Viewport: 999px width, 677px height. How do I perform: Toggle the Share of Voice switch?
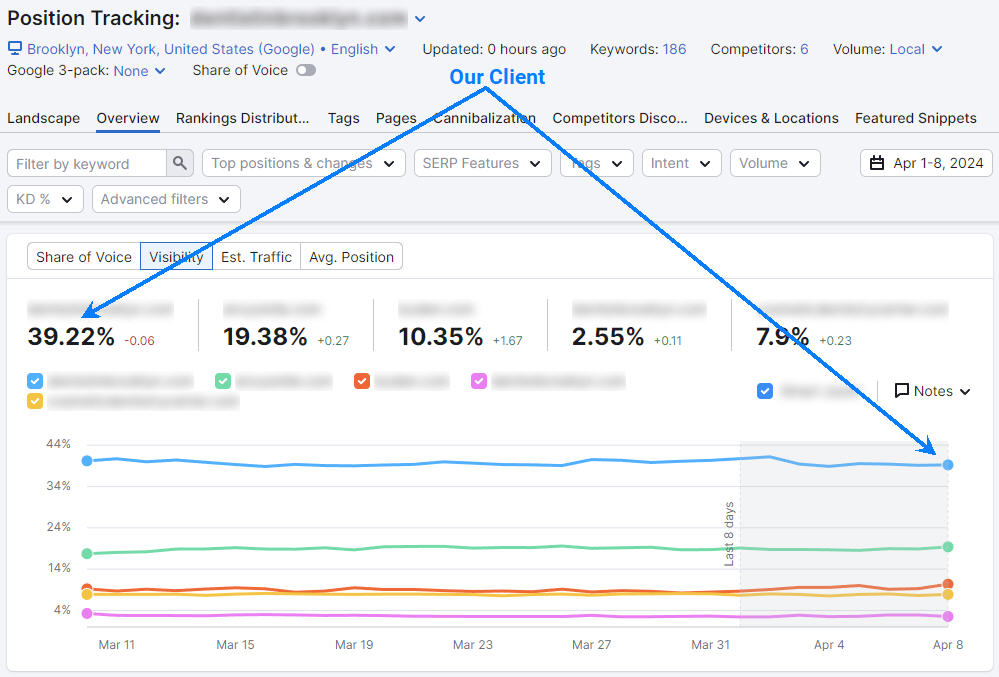(306, 70)
